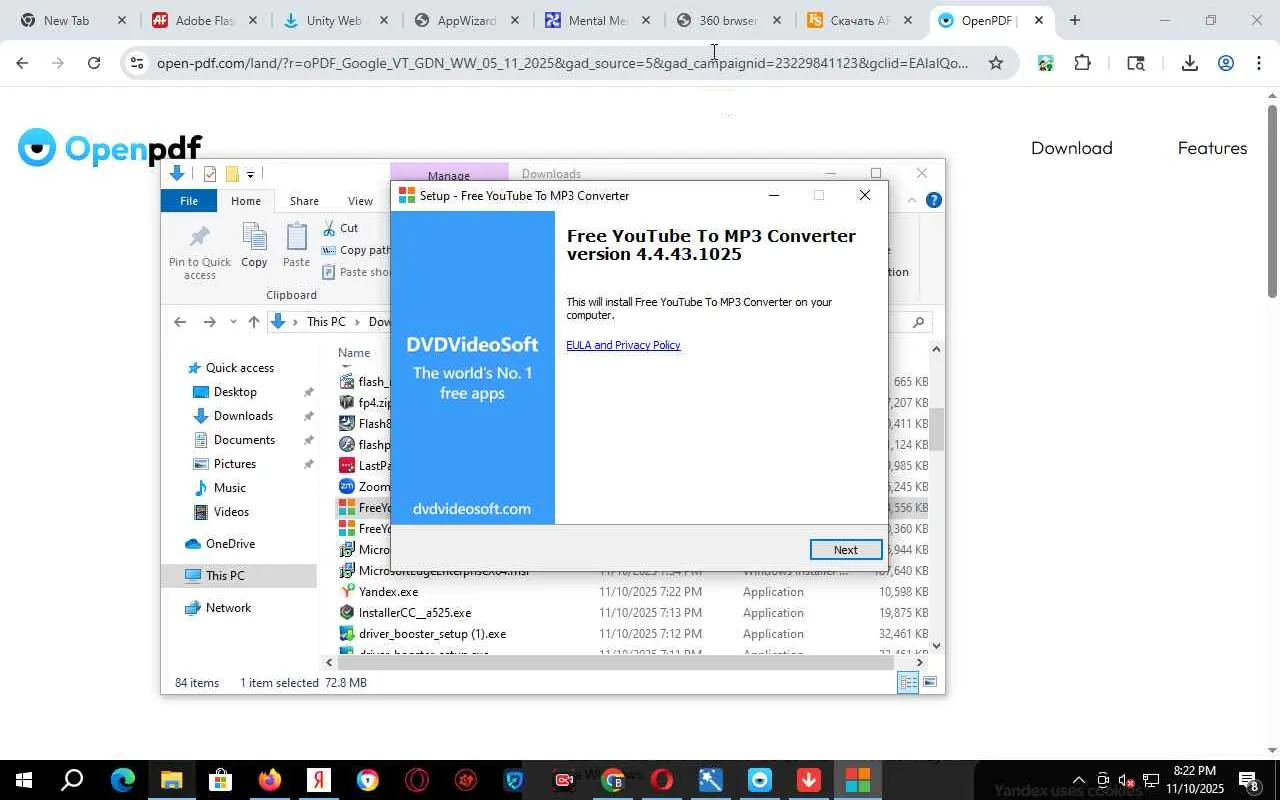
Task: Click the Explorer search magnifier icon
Action: pos(919,322)
